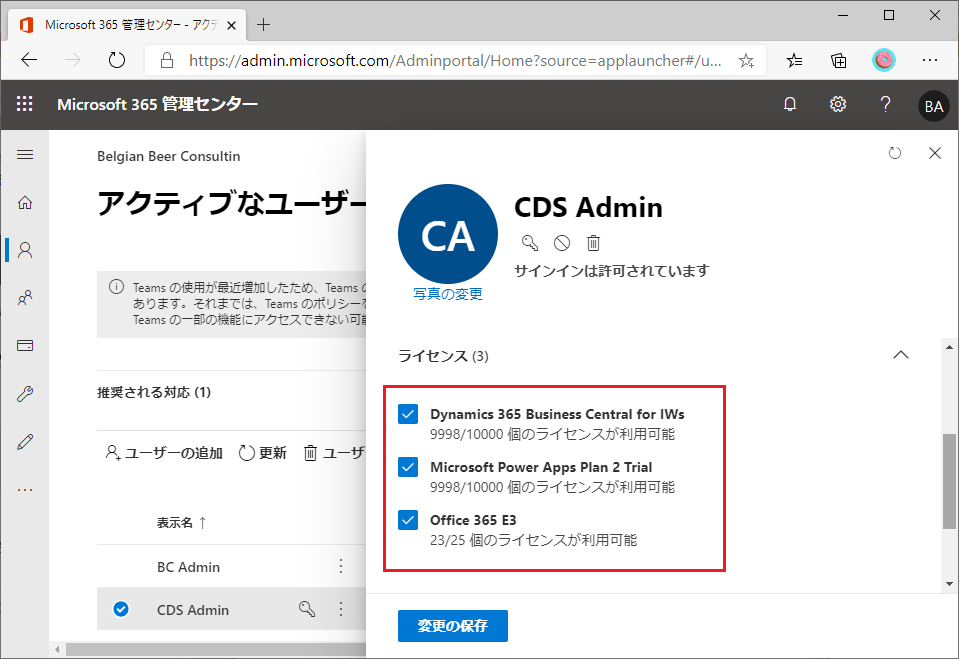The width and height of the screenshot is (959, 659).
Task: Click the browser address bar
Action: point(455,60)
